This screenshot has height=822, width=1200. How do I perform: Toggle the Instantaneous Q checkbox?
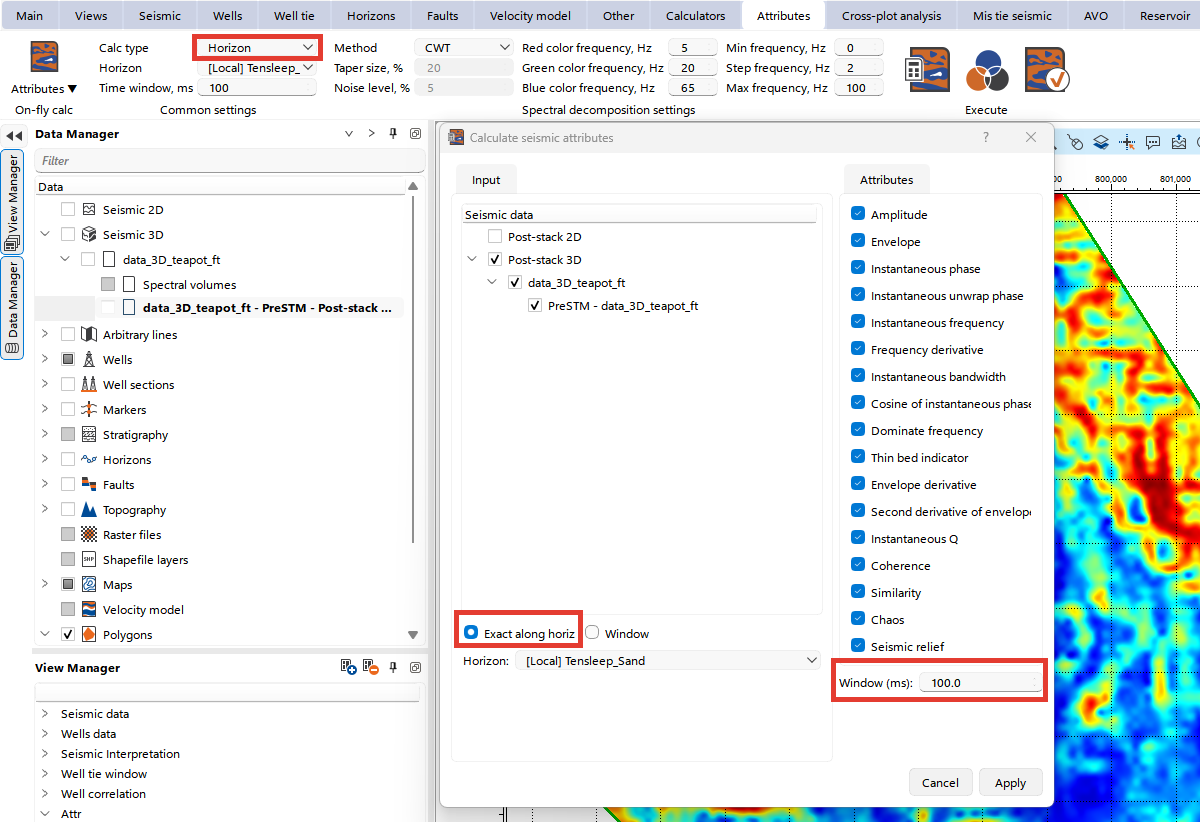pyautogui.click(x=858, y=539)
